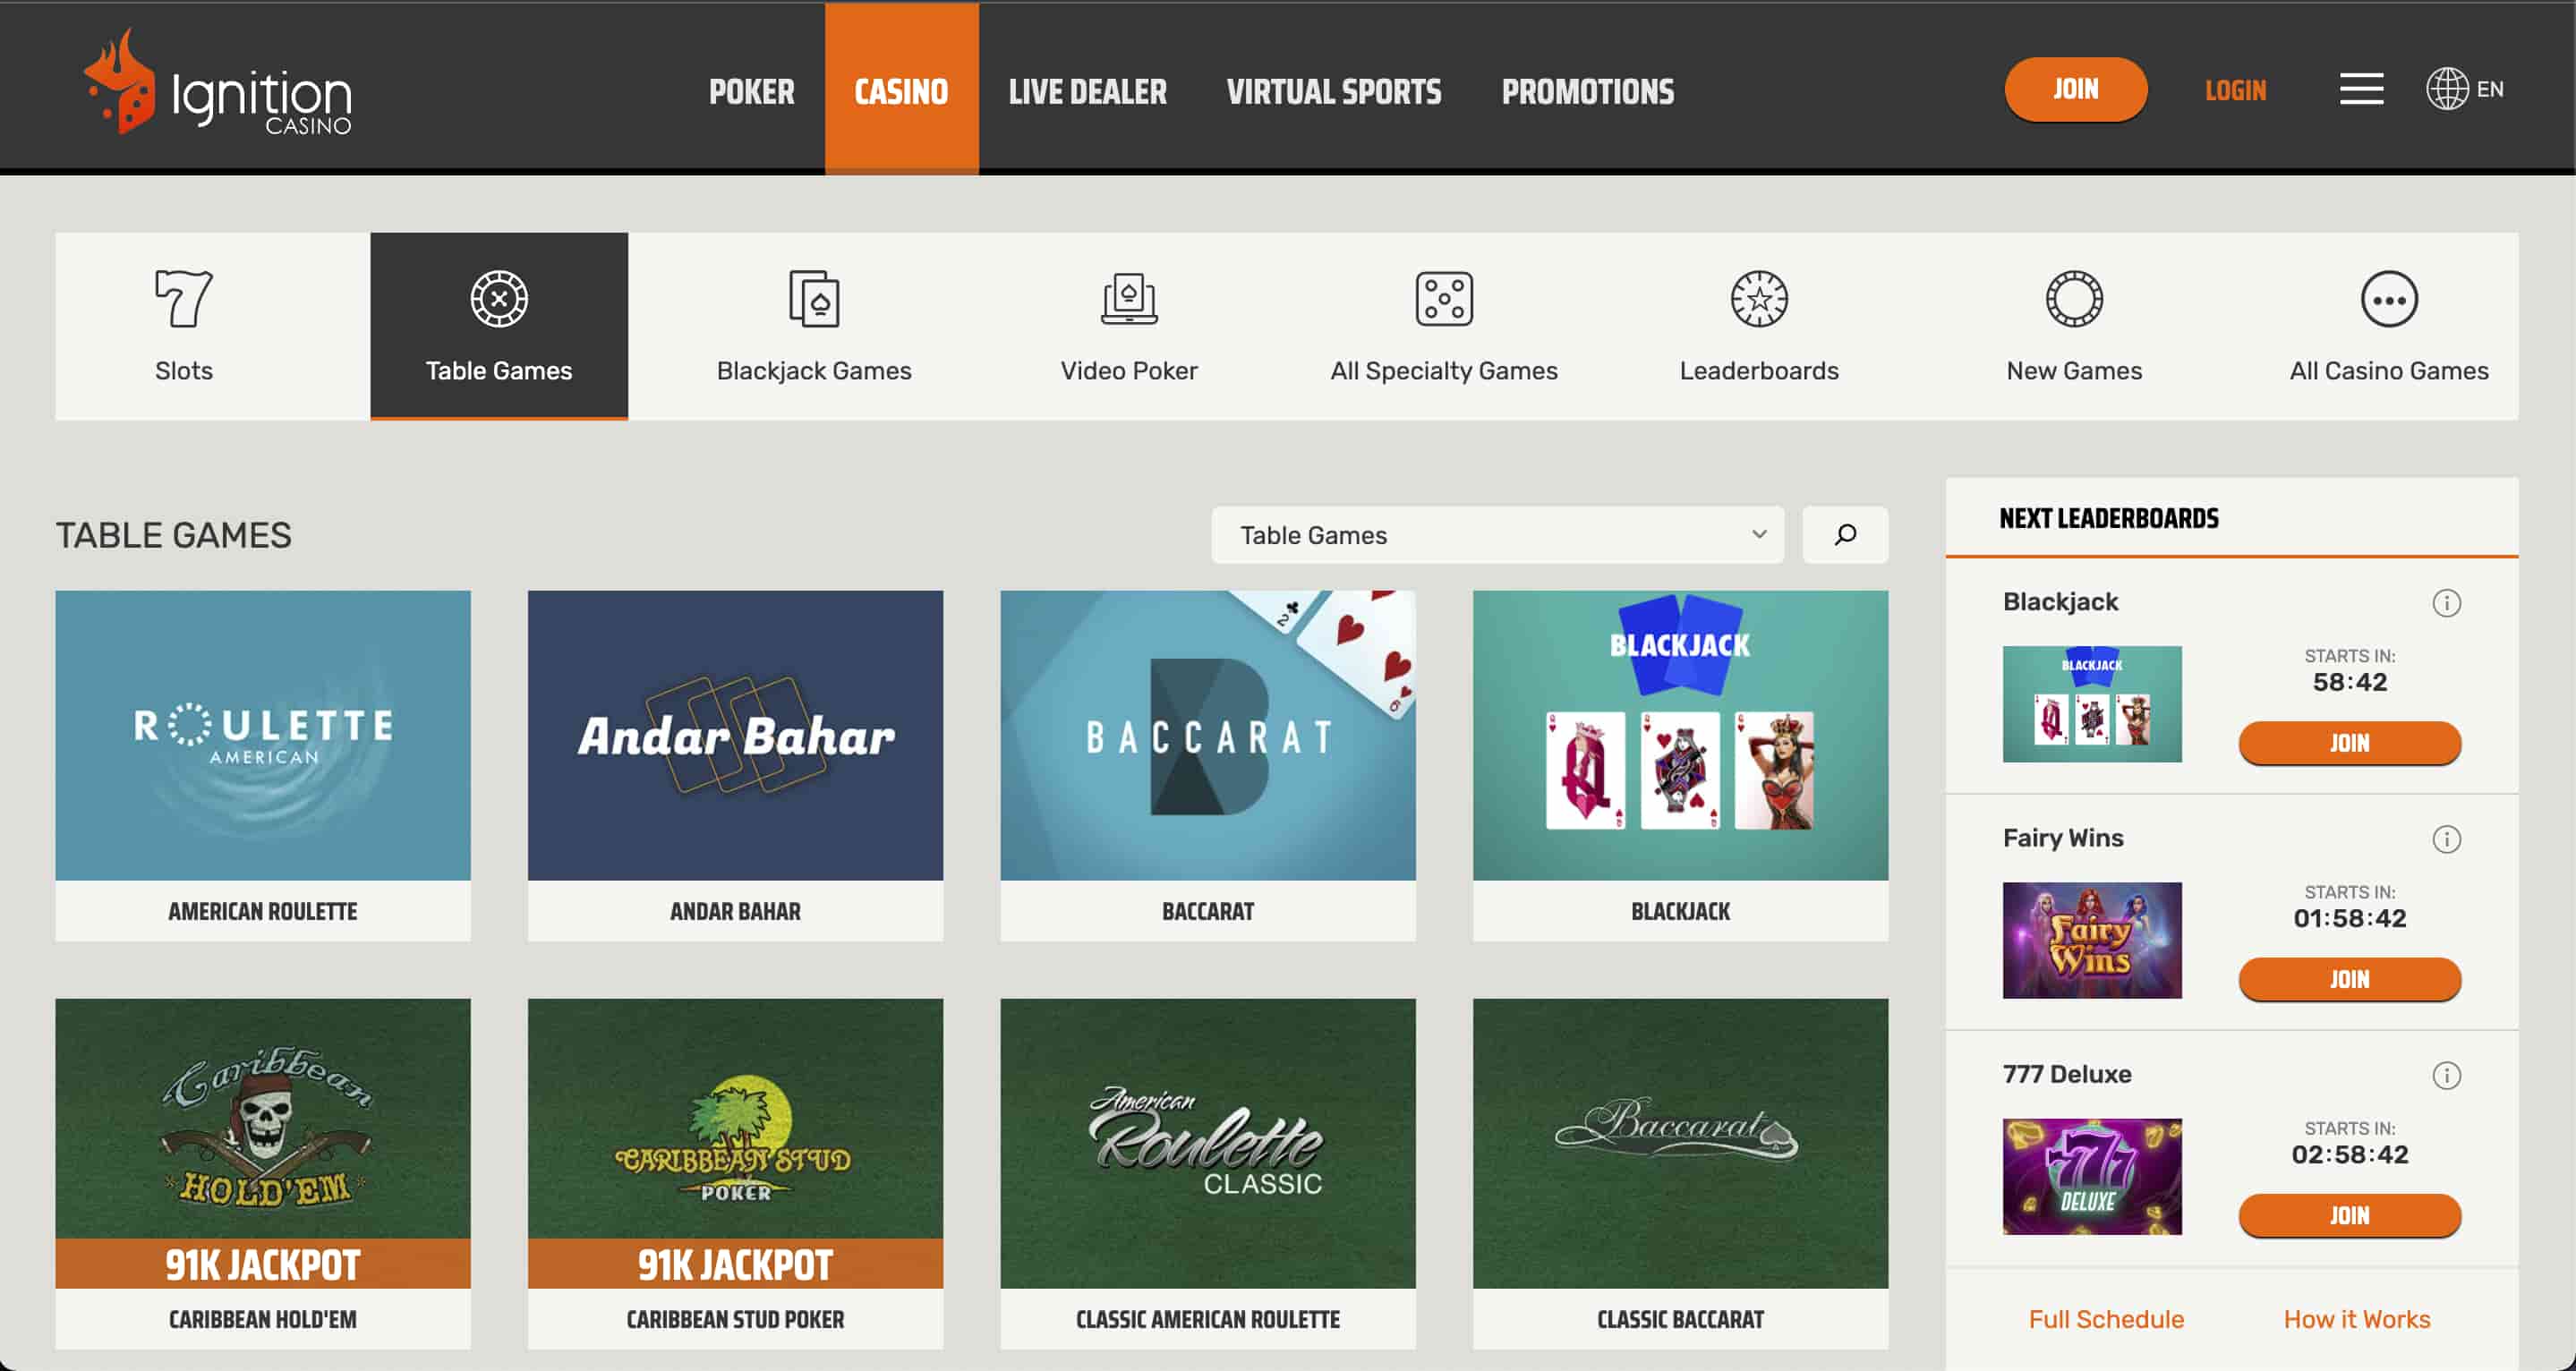Join the 777 Deluxe leaderboard
The width and height of the screenshot is (2576, 1371).
coord(2349,1214)
